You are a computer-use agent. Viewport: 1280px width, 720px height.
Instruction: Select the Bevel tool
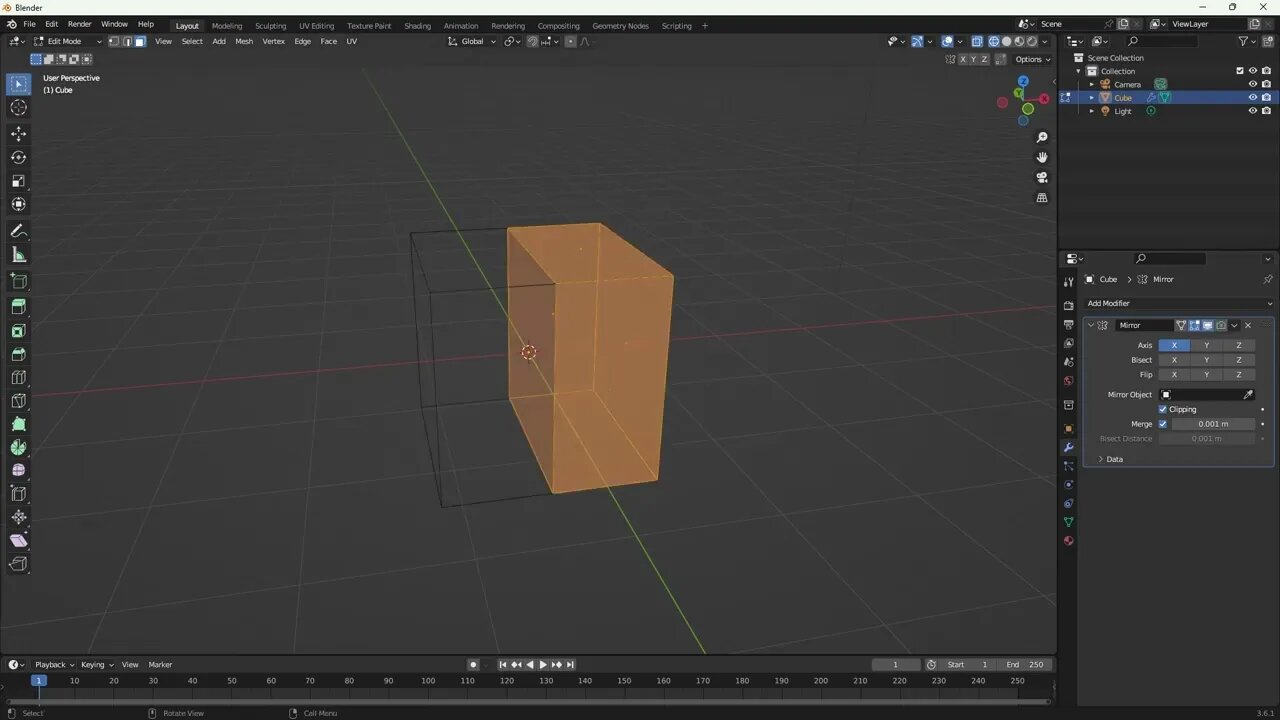pyautogui.click(x=18, y=354)
